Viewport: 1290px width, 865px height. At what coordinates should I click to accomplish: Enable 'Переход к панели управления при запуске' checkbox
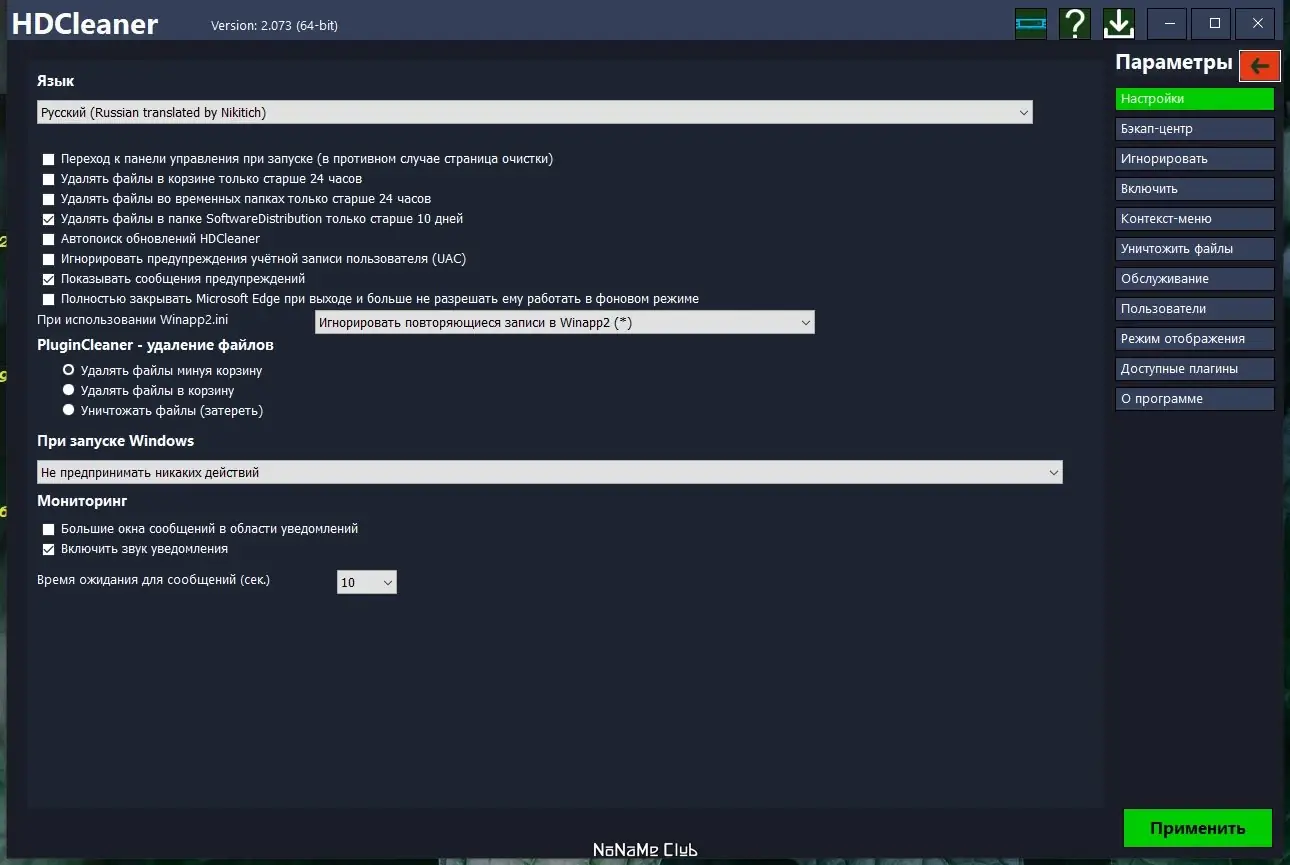point(48,159)
